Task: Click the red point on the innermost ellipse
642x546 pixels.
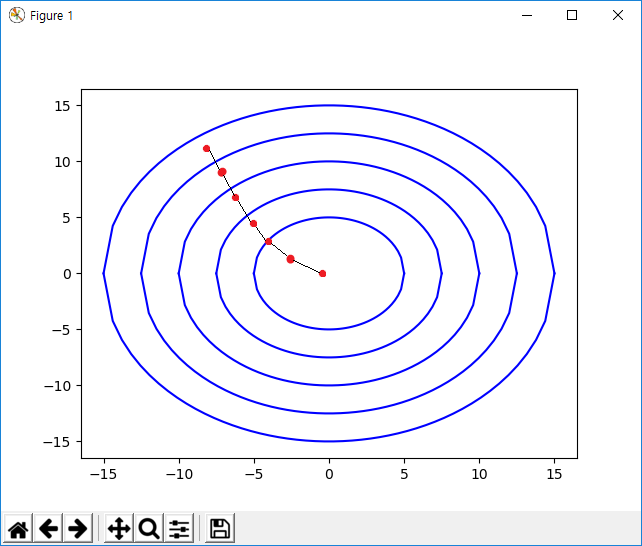Action: click(x=269, y=241)
